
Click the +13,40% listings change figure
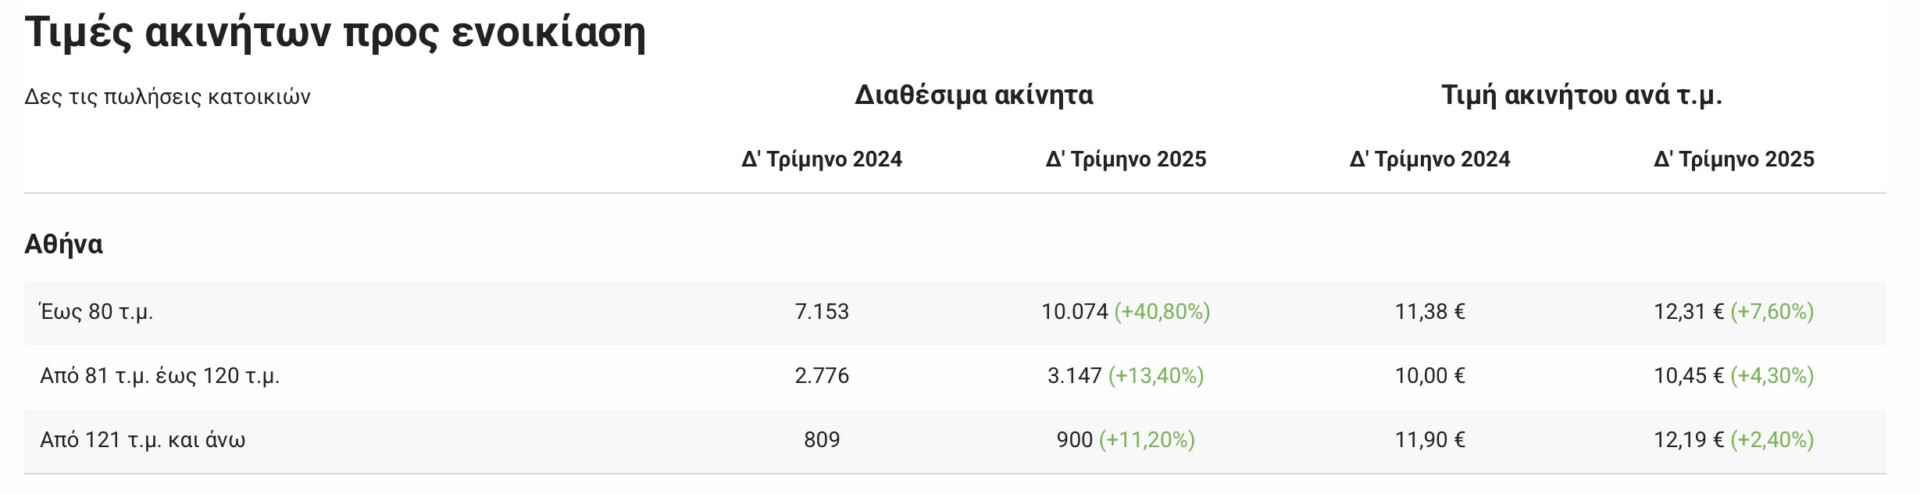point(1155,376)
